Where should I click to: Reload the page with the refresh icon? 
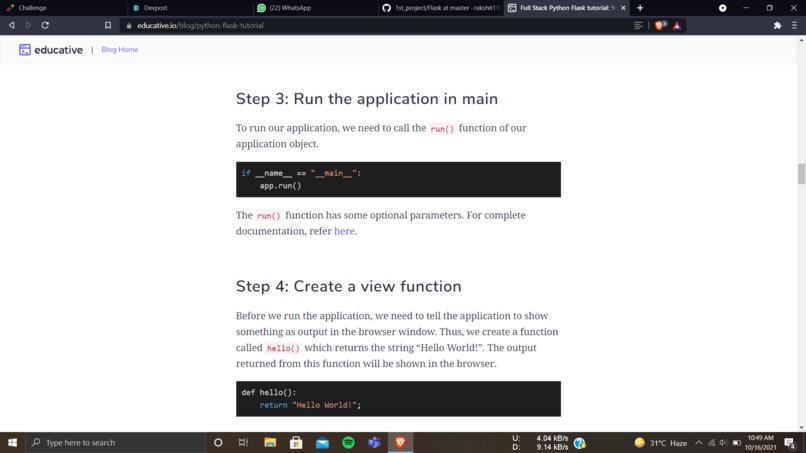click(45, 25)
